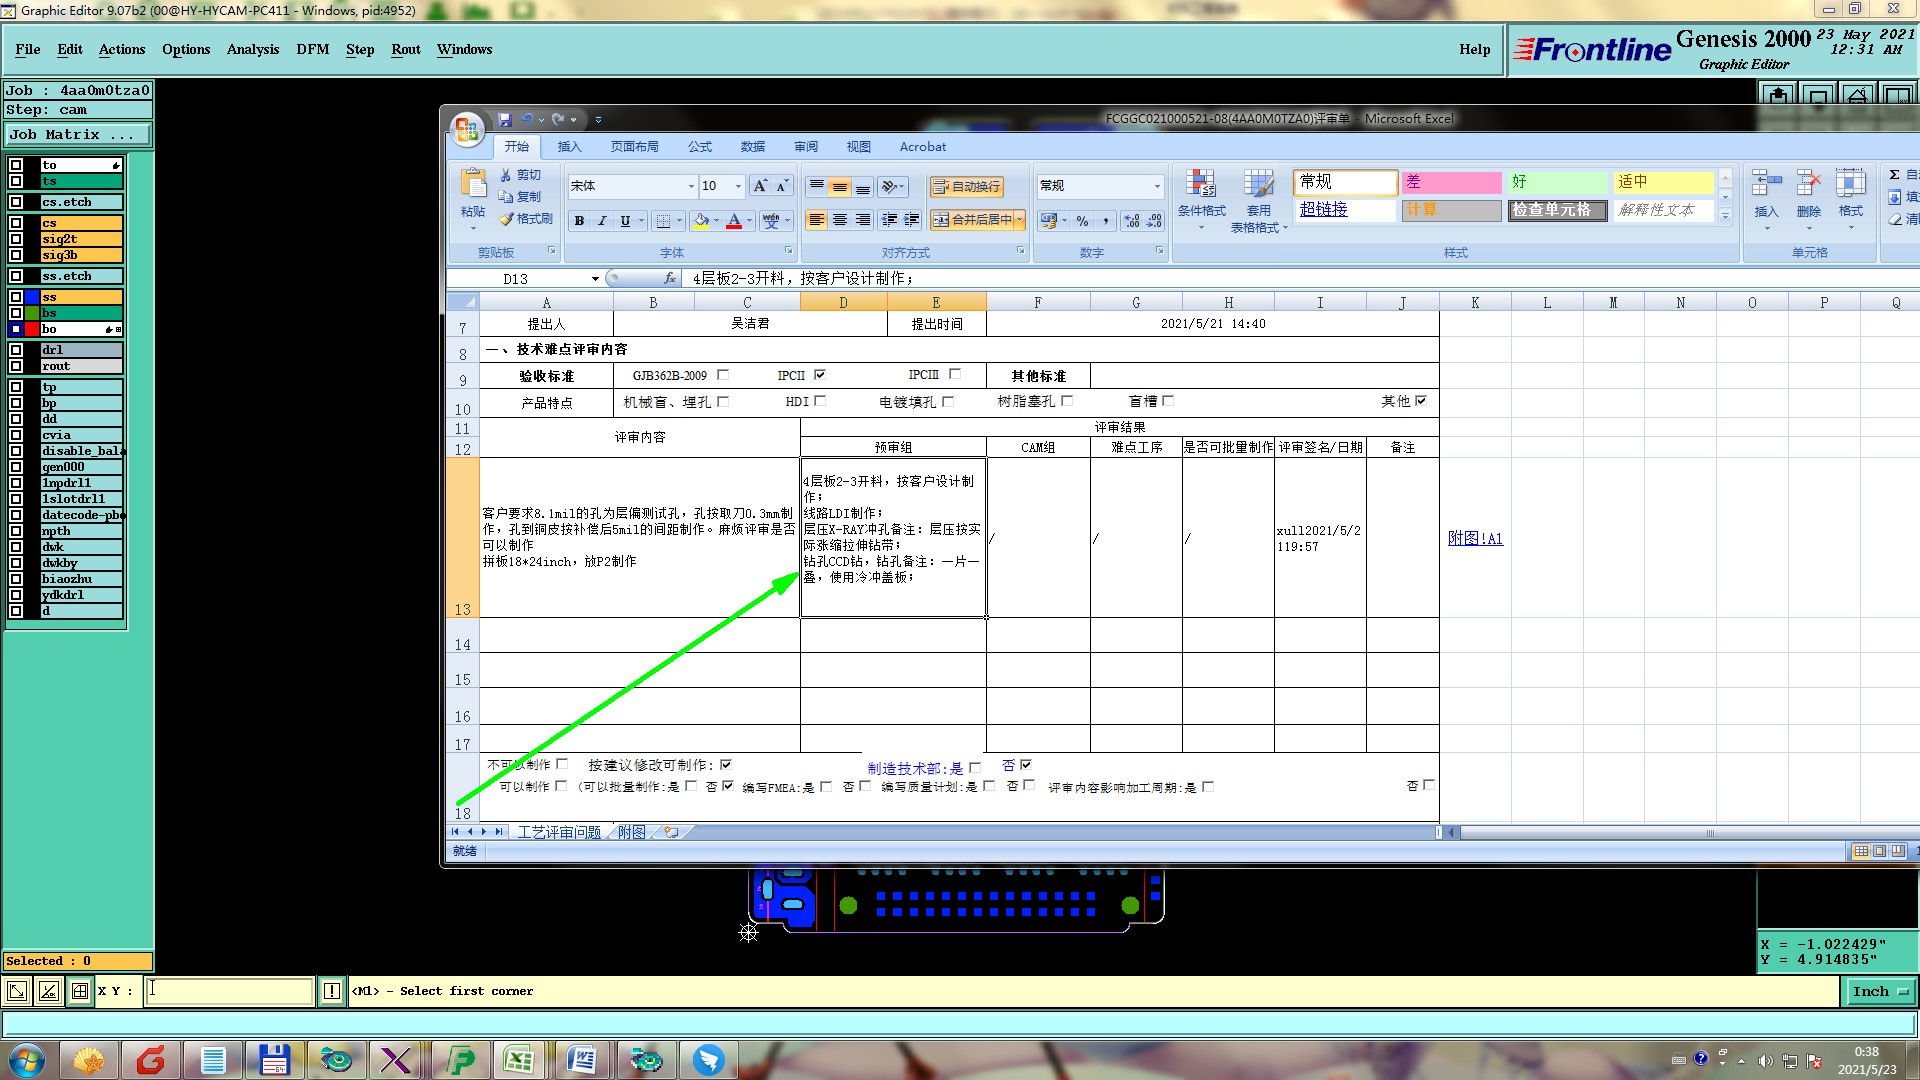Click the center align text icon
Screen dimensions: 1920x1080
coord(840,220)
